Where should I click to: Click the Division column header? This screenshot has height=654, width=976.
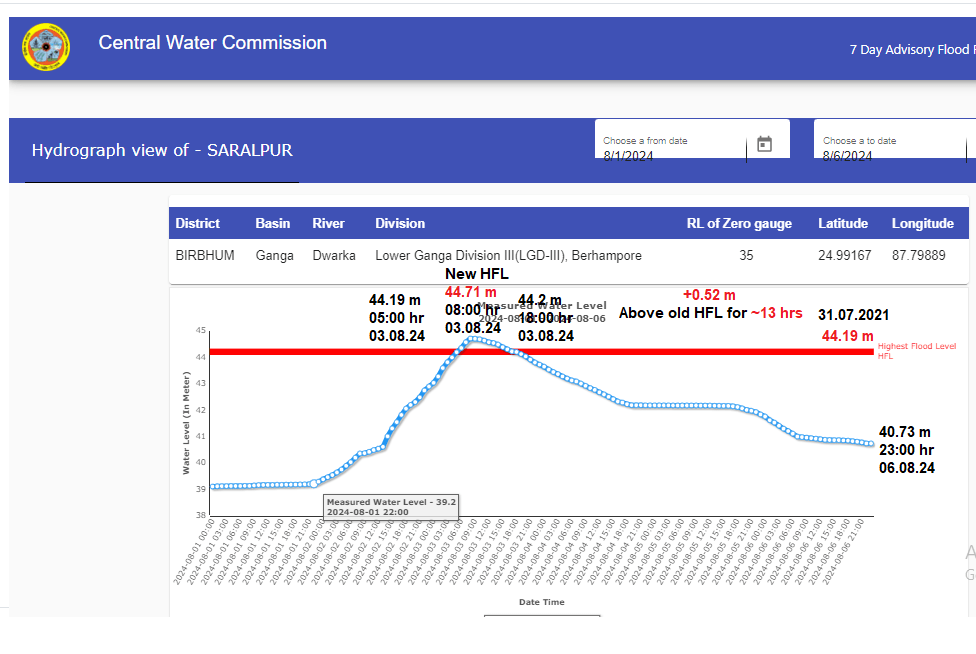[x=400, y=223]
